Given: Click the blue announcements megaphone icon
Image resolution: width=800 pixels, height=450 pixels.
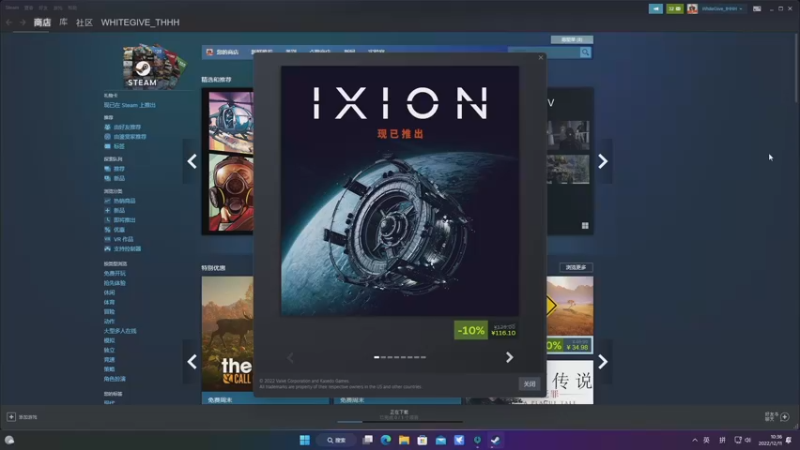Looking at the screenshot, I should pos(656,9).
